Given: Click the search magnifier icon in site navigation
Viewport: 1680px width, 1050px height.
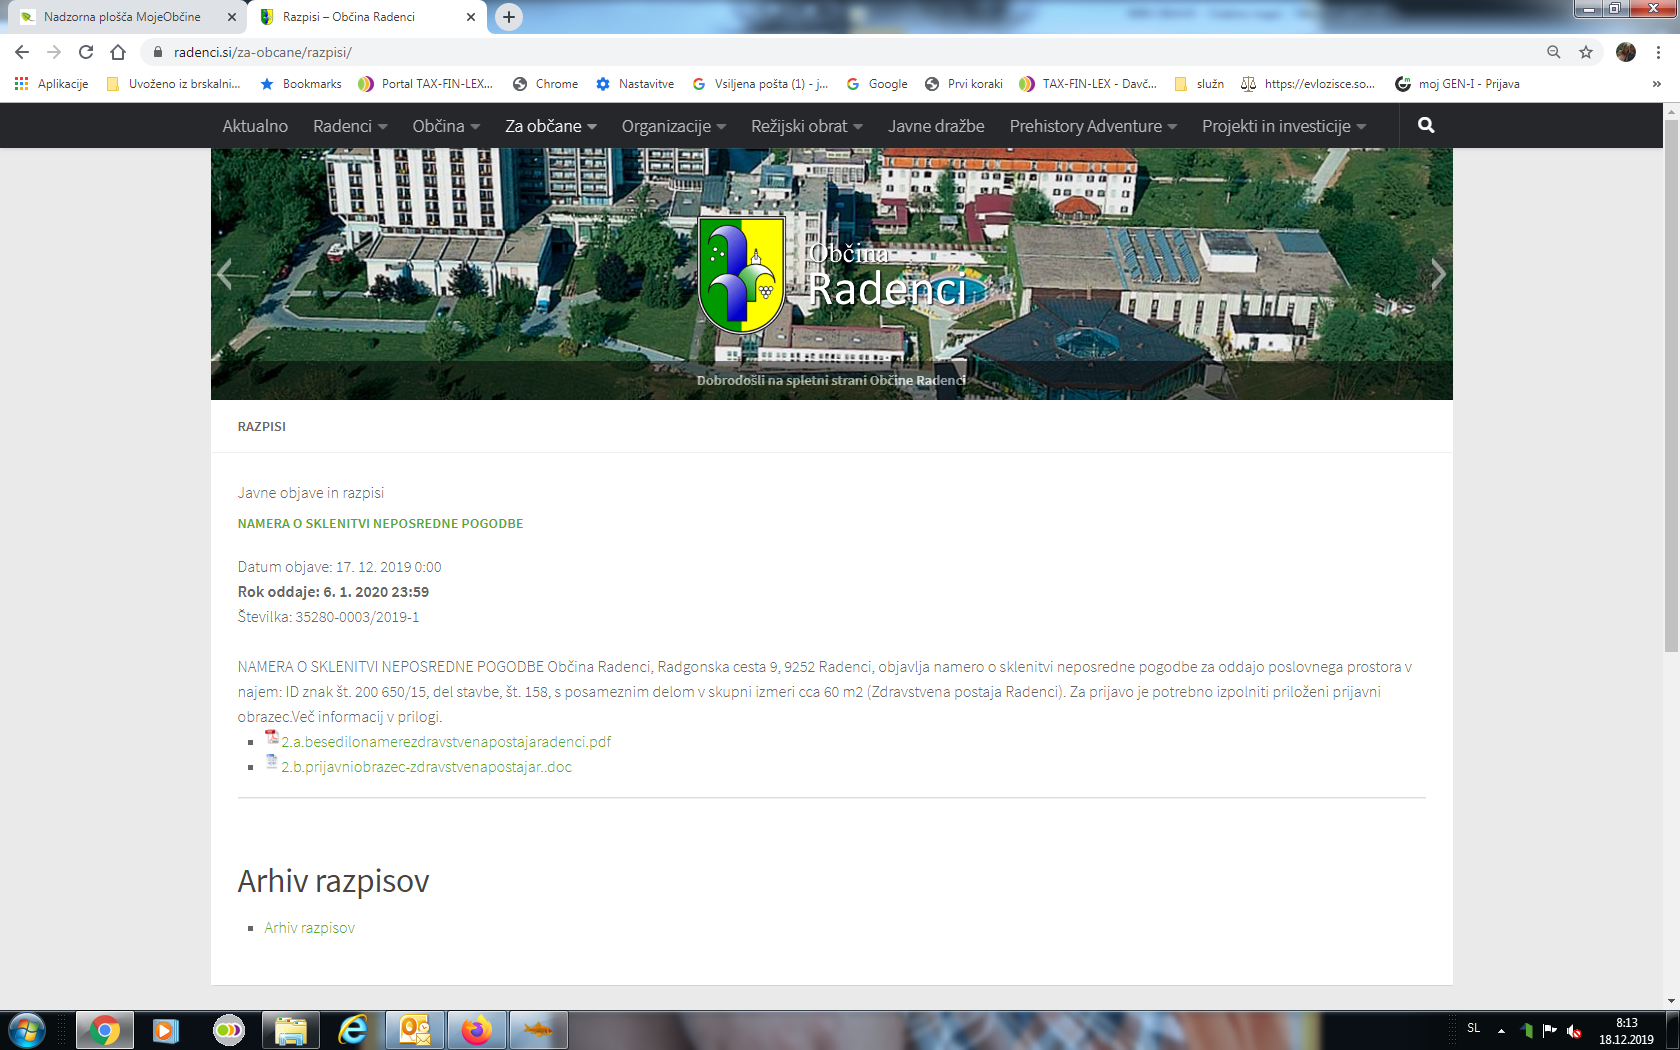Looking at the screenshot, I should point(1426,125).
